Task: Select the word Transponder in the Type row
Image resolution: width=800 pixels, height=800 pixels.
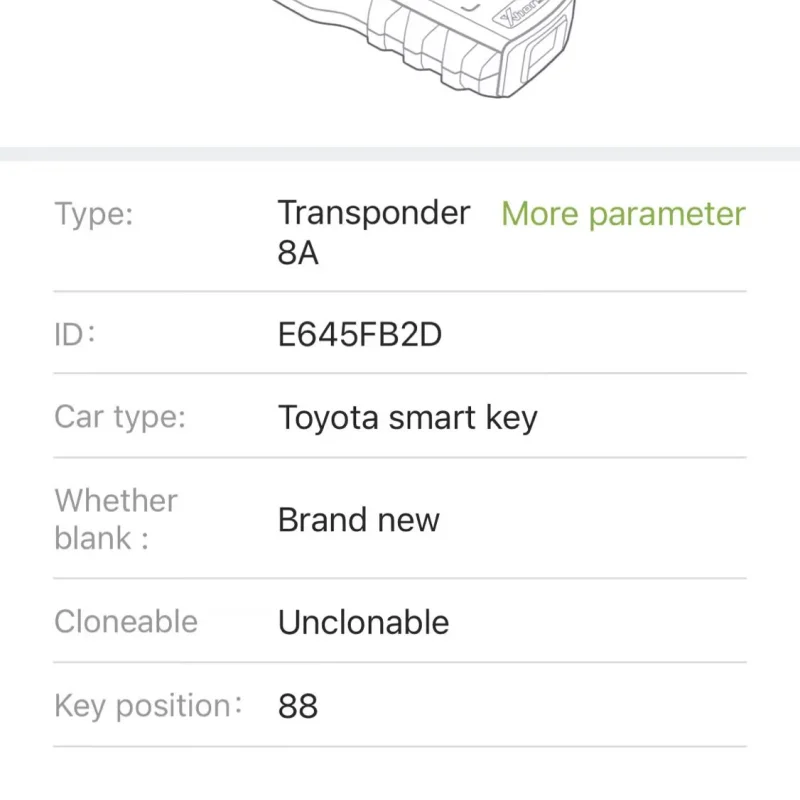Action: (x=374, y=213)
